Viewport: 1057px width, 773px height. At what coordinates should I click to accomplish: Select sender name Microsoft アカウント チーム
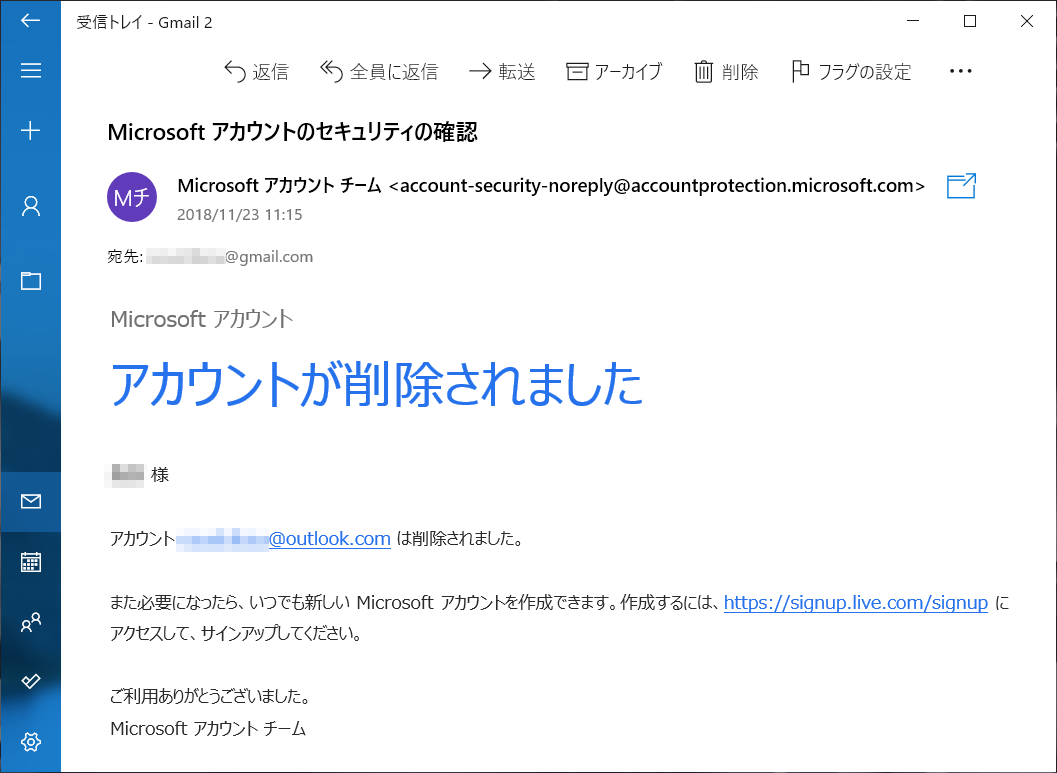[280, 185]
